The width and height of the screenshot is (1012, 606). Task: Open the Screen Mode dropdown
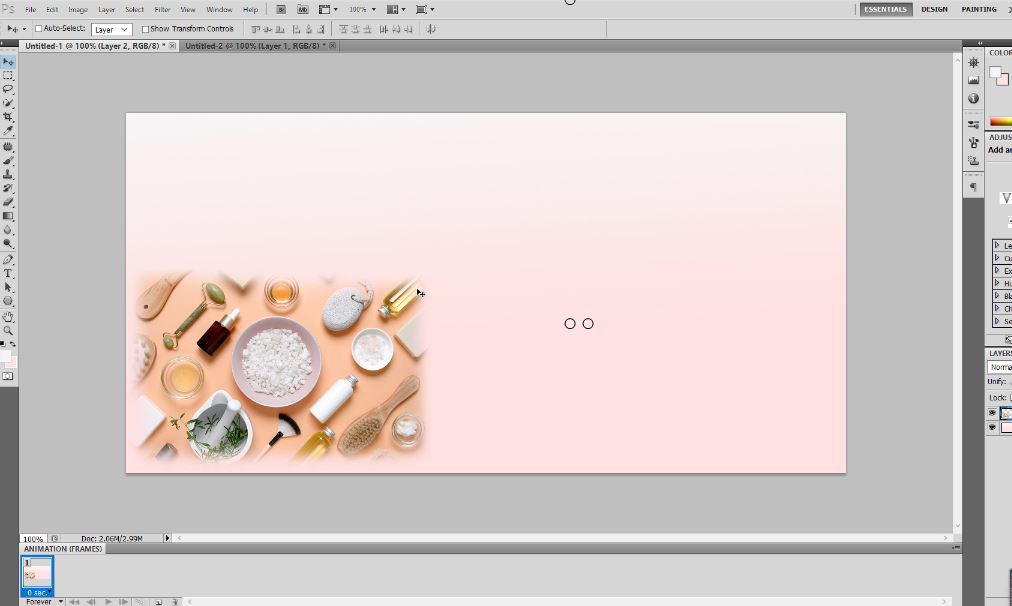pos(425,10)
